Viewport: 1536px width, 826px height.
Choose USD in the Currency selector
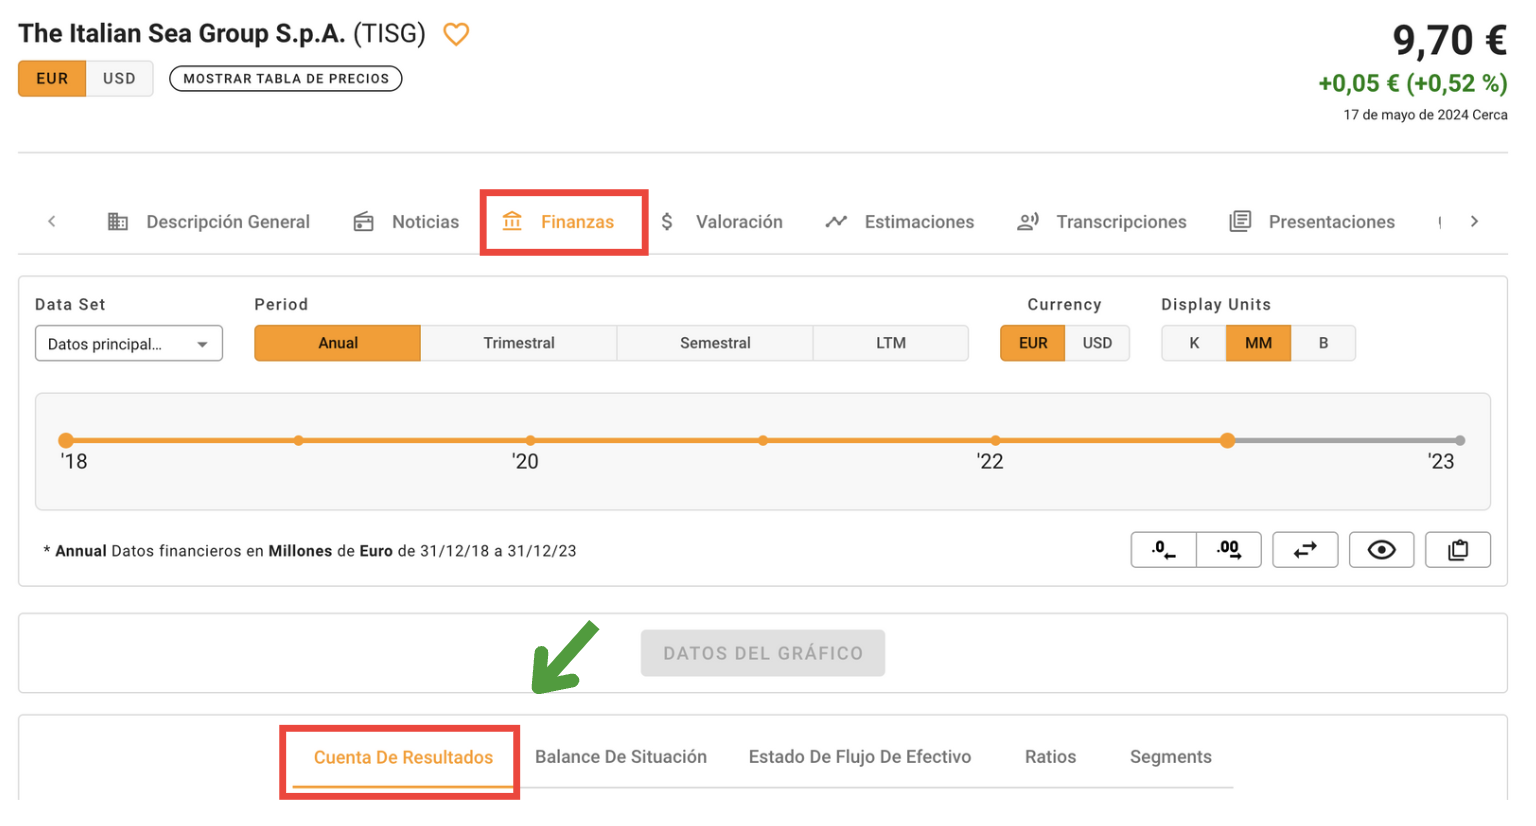pyautogui.click(x=1097, y=343)
